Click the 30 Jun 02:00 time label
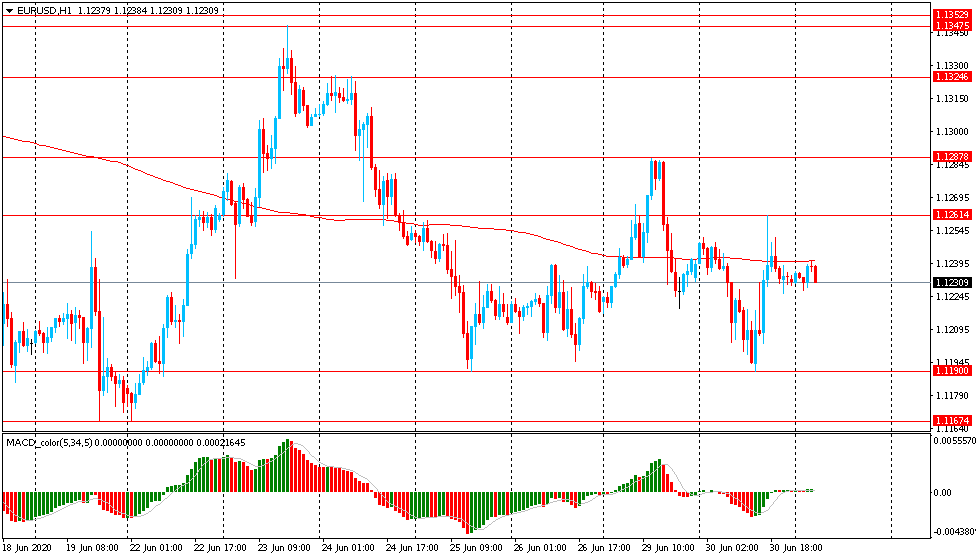The width and height of the screenshot is (976, 559). click(x=732, y=548)
